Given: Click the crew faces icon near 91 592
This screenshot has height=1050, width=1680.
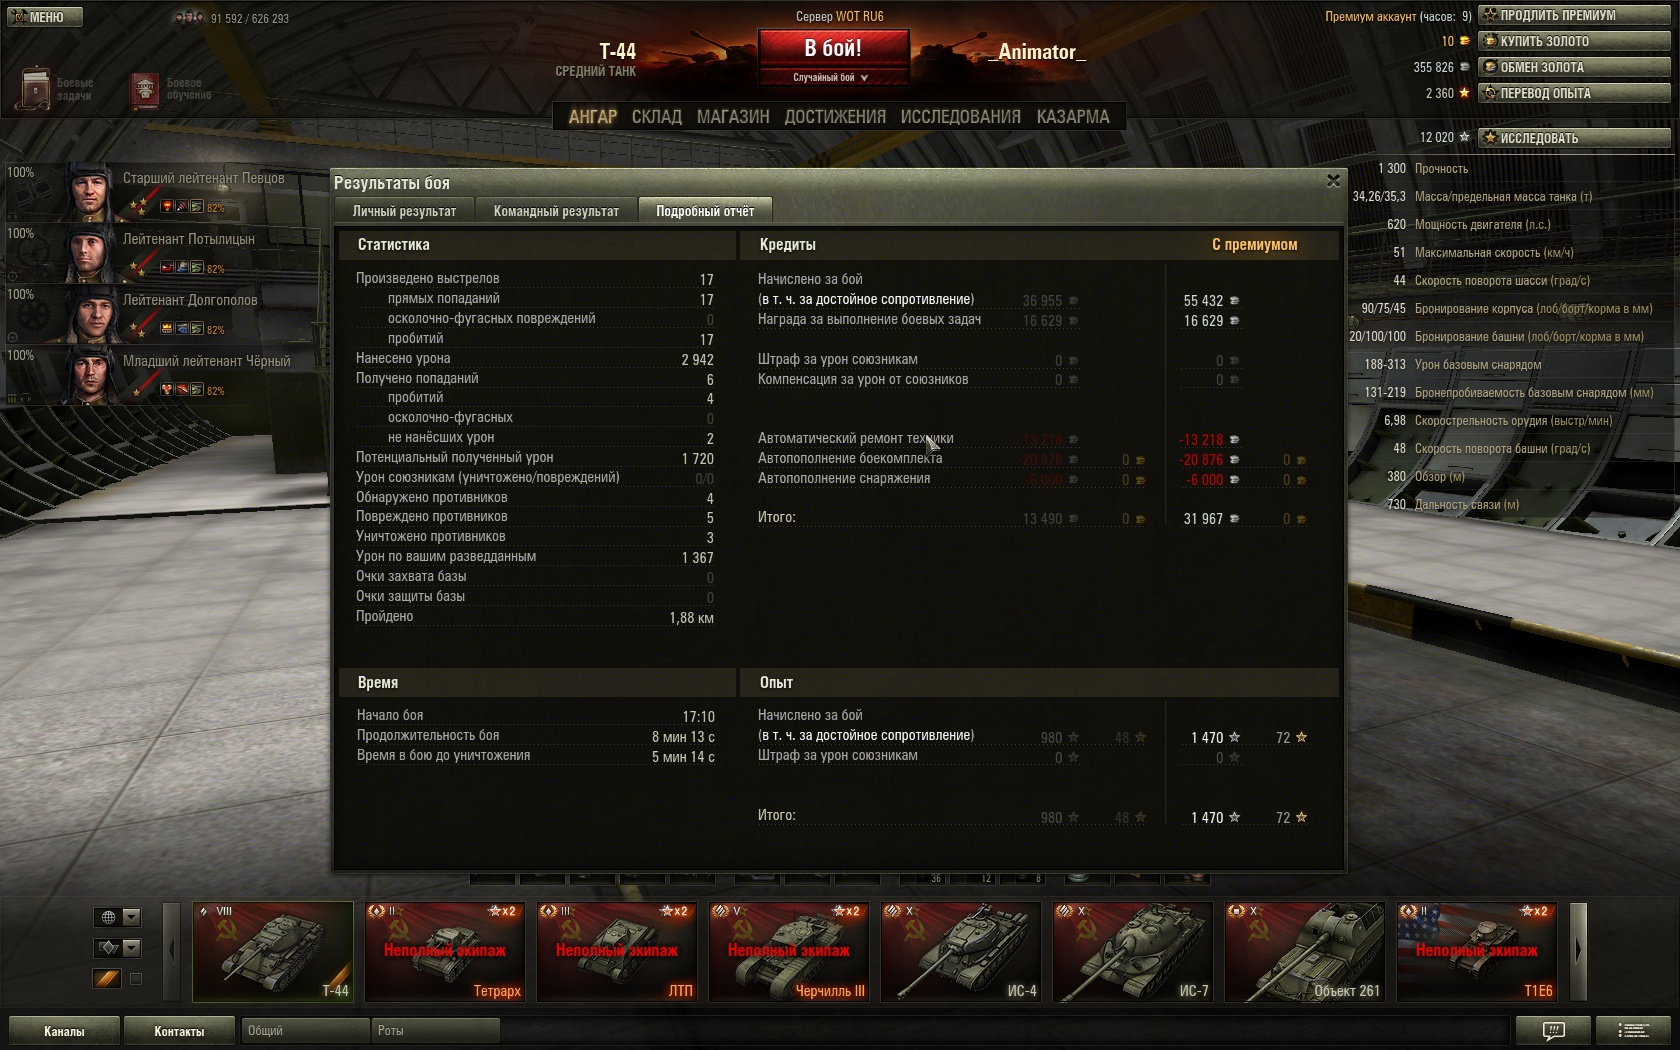Looking at the screenshot, I should [188, 18].
